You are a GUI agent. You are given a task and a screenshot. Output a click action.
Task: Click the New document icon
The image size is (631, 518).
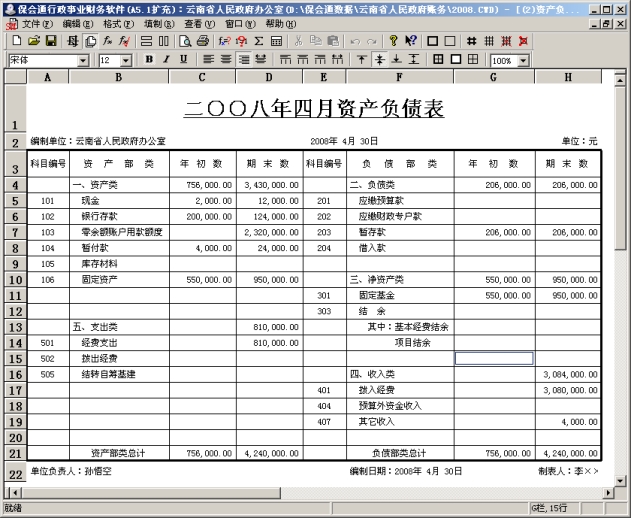[17, 41]
